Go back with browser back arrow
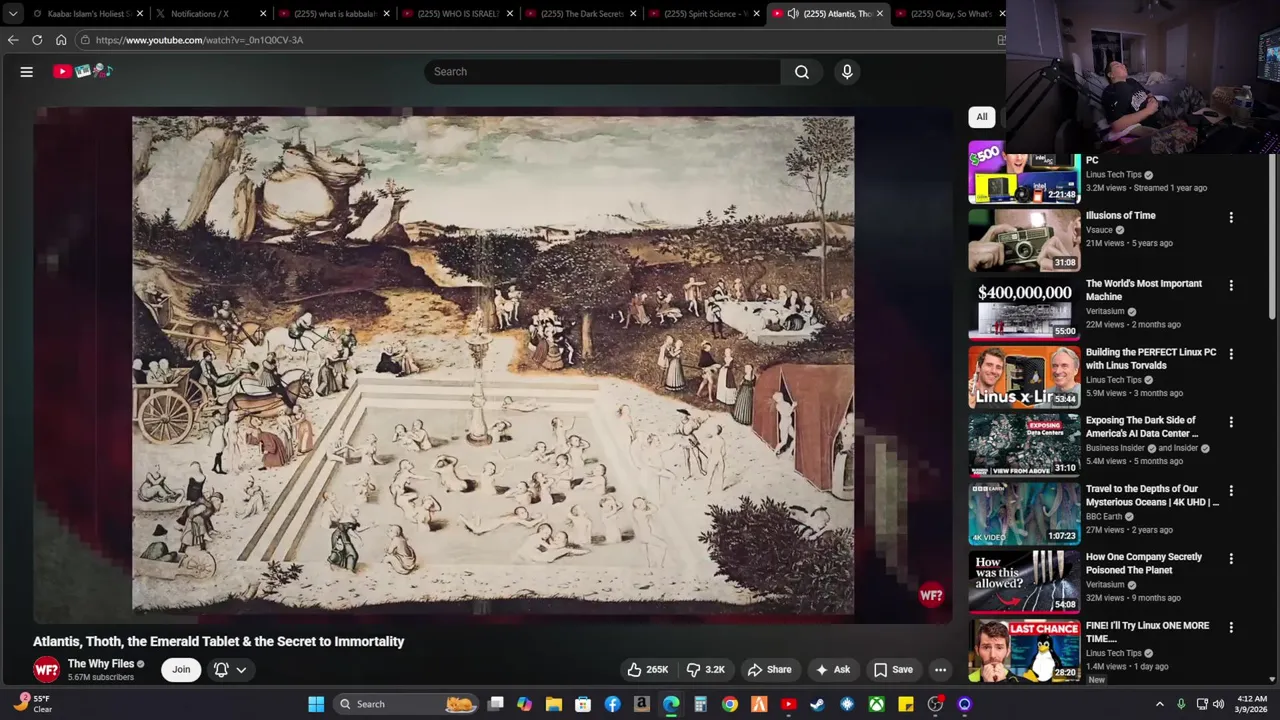Image resolution: width=1280 pixels, height=720 pixels. tap(13, 40)
